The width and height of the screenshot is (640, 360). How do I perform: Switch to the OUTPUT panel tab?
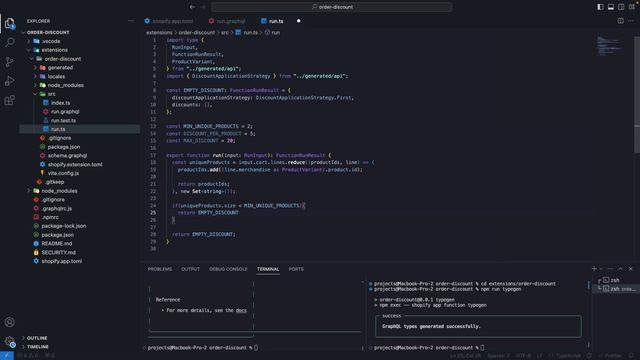tap(190, 269)
